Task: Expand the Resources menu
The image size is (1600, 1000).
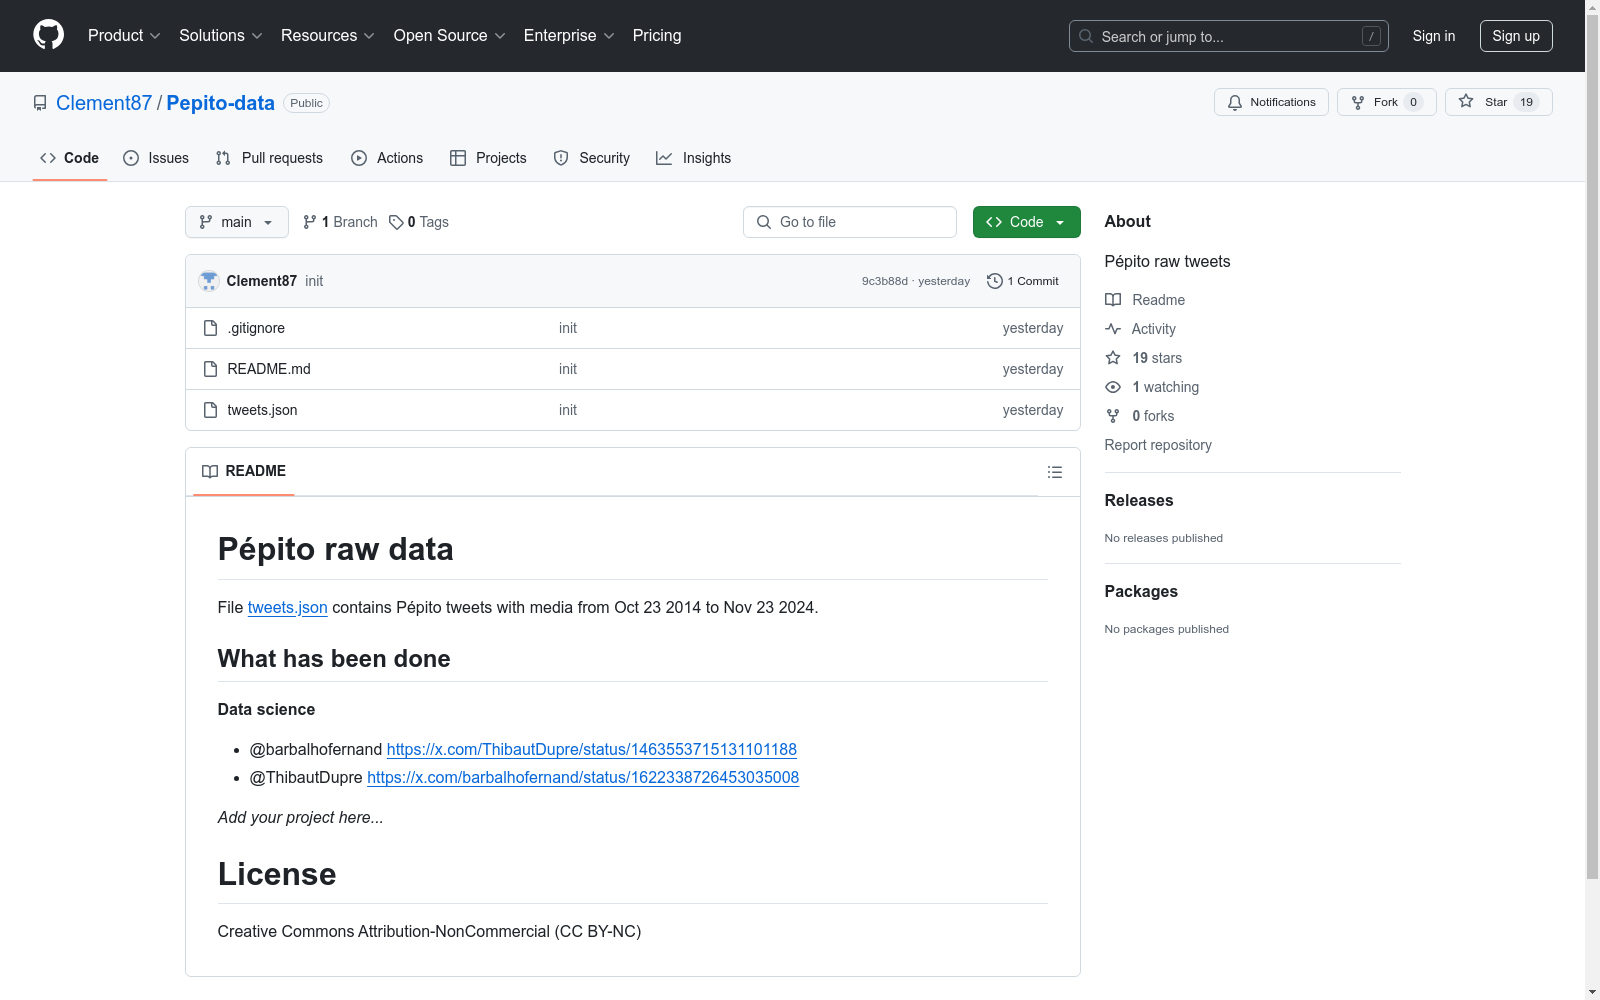Action: pos(328,35)
